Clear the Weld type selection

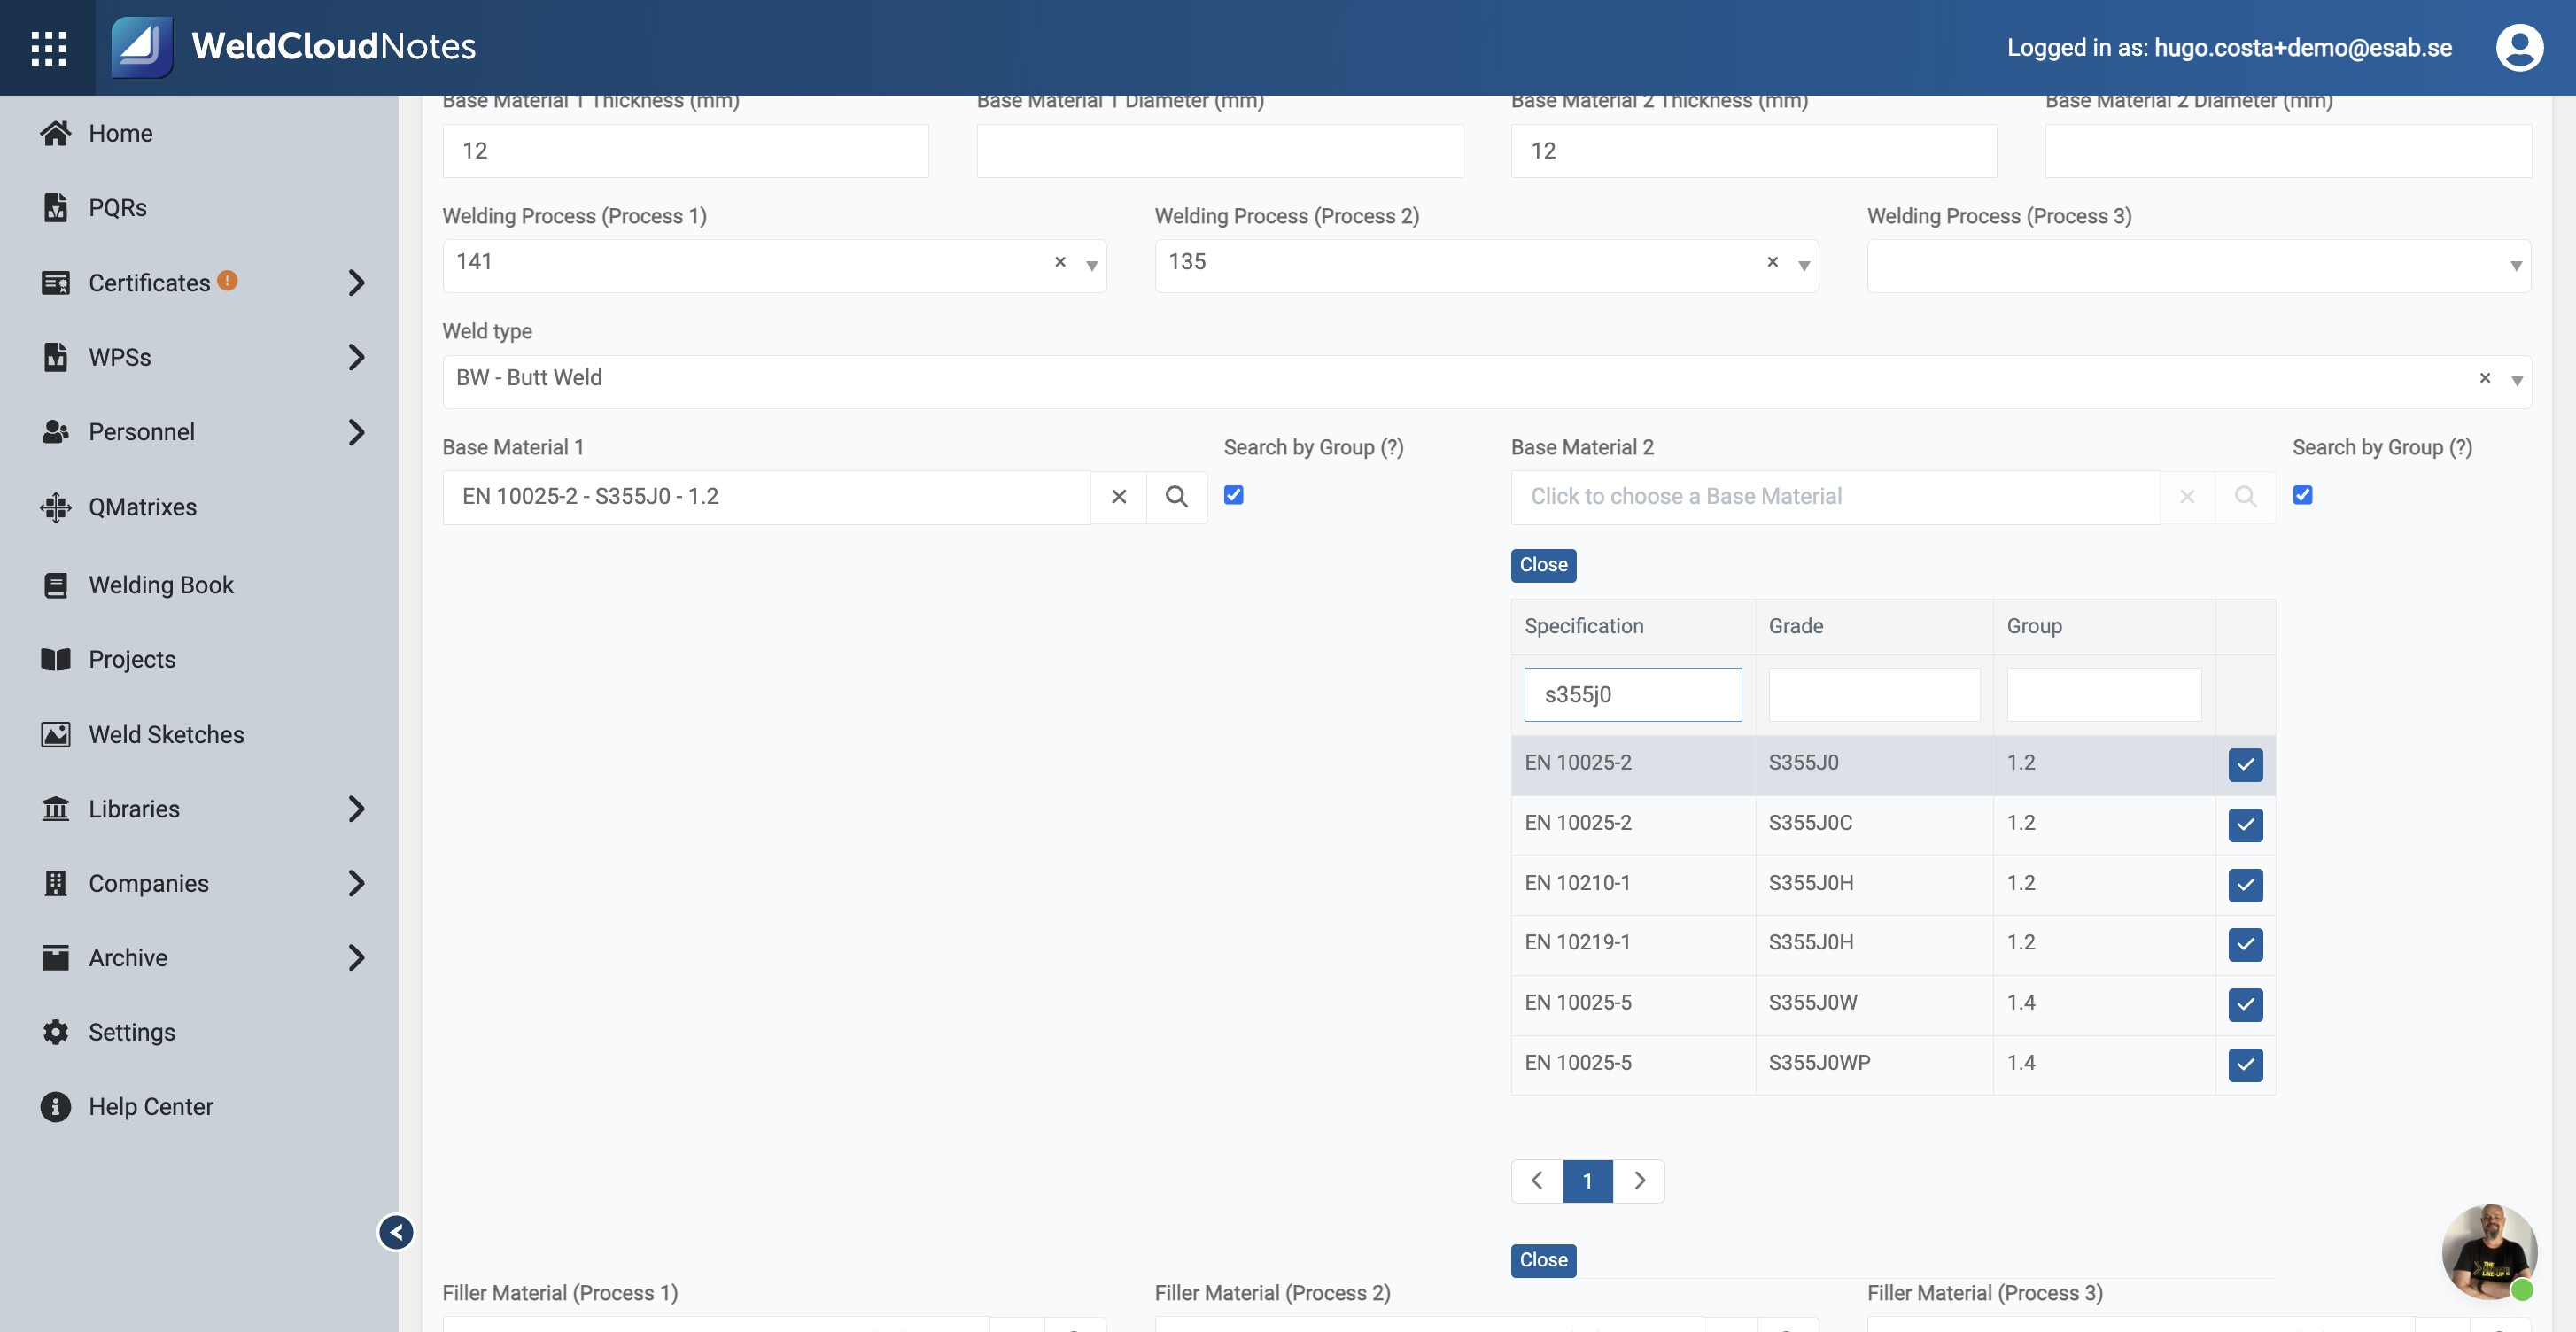tap(2485, 378)
